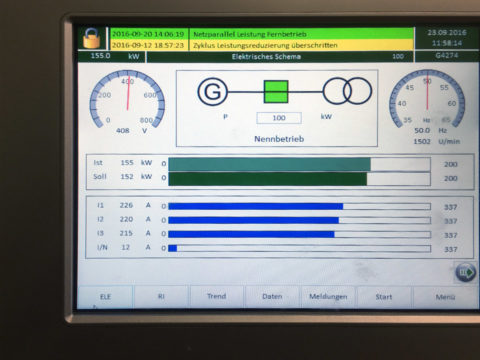Tap the Start button

coord(384,296)
